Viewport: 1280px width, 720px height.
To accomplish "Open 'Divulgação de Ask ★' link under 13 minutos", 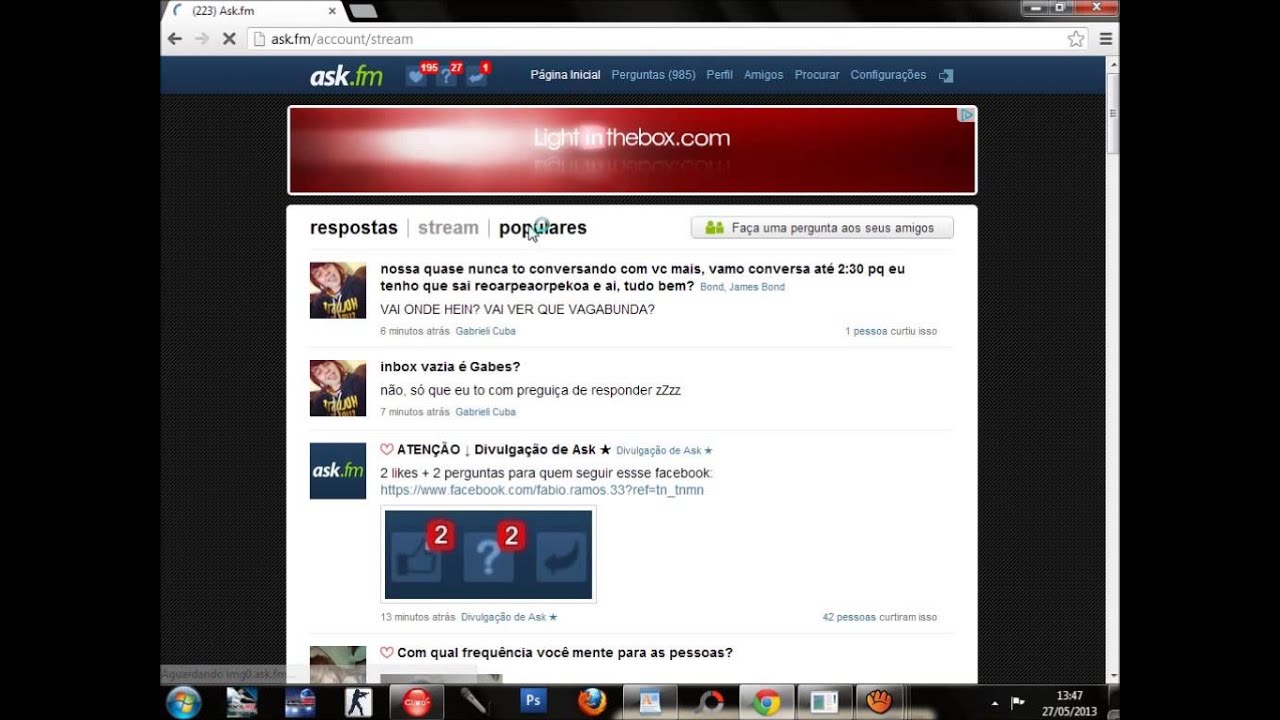I will 509,617.
